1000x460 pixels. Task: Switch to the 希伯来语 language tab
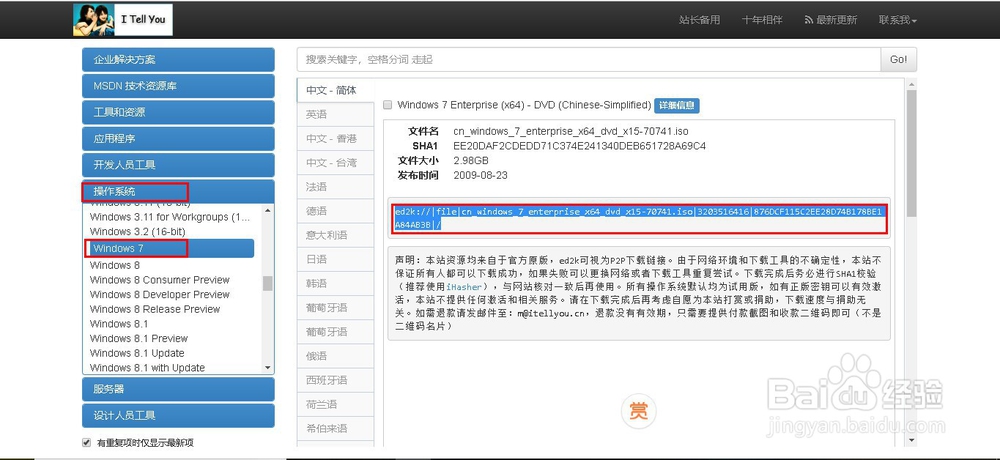335,429
